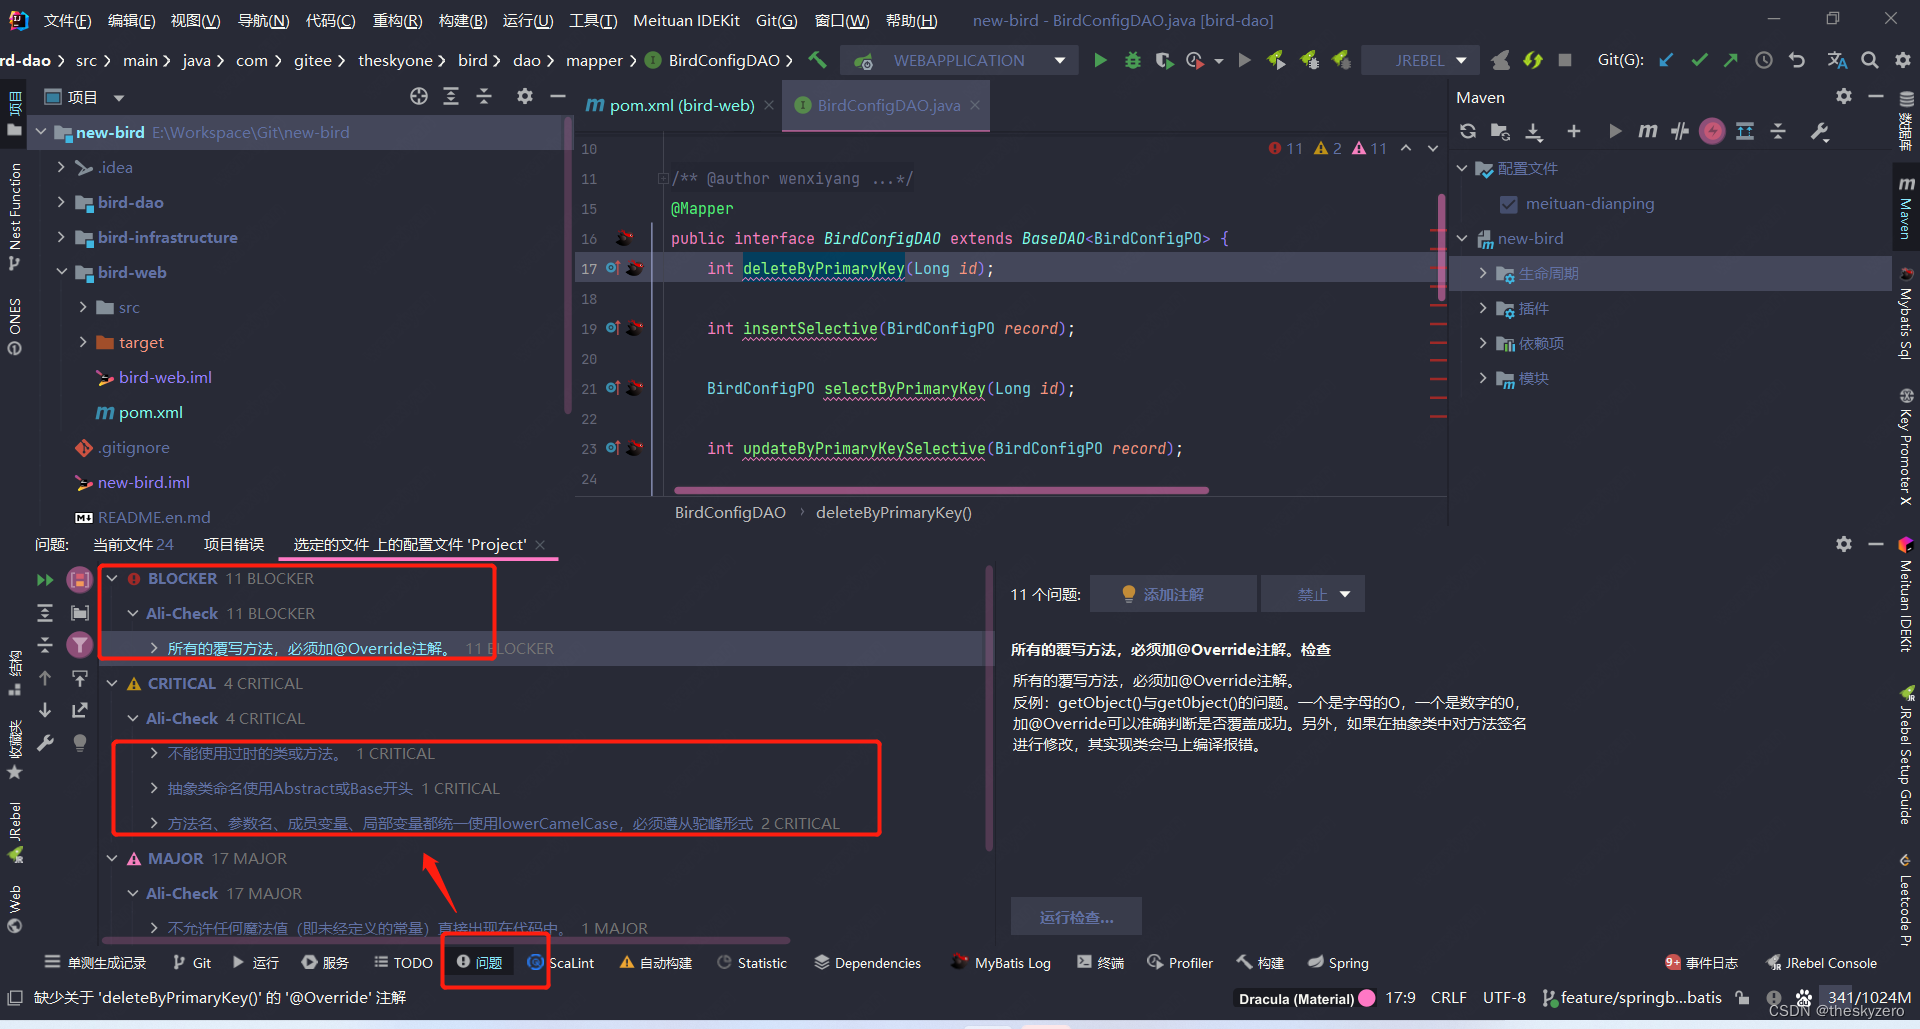Image resolution: width=1920 pixels, height=1029 pixels.
Task: Execute Maven goal 'm' icon
Action: coord(1647,131)
